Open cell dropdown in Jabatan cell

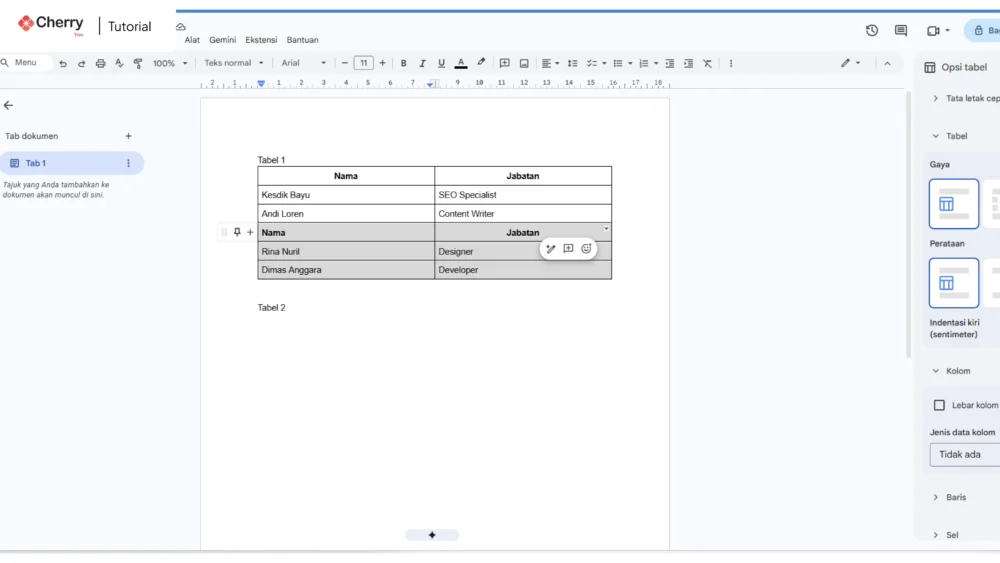606,228
